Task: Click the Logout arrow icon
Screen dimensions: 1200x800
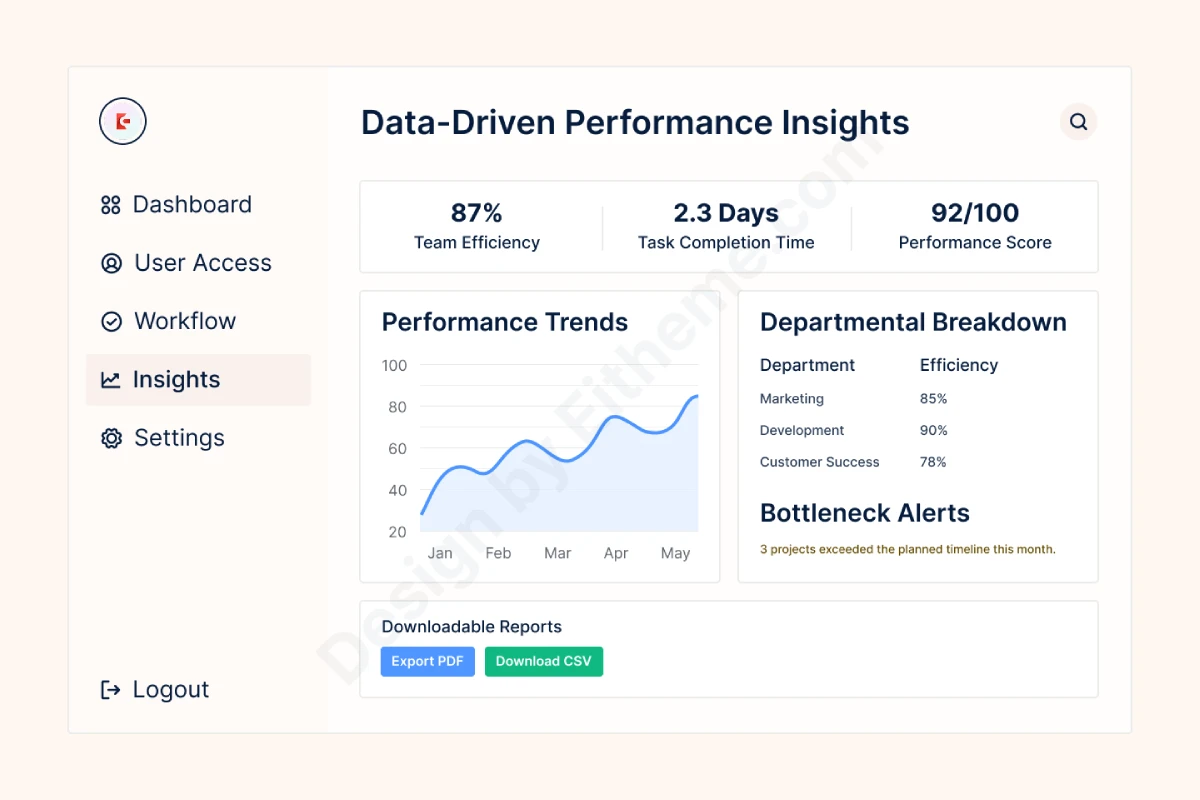Action: tap(111, 690)
